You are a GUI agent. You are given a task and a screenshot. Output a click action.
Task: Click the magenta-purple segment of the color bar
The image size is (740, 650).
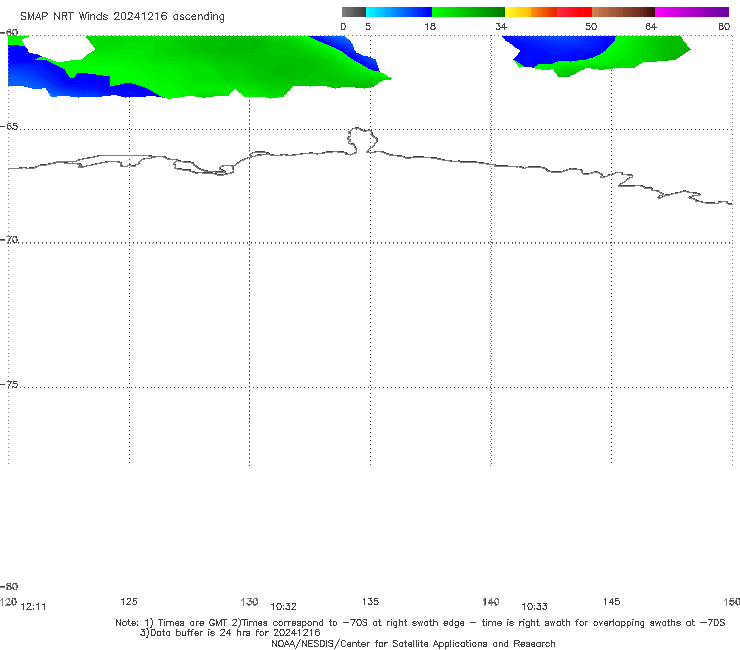(x=692, y=12)
